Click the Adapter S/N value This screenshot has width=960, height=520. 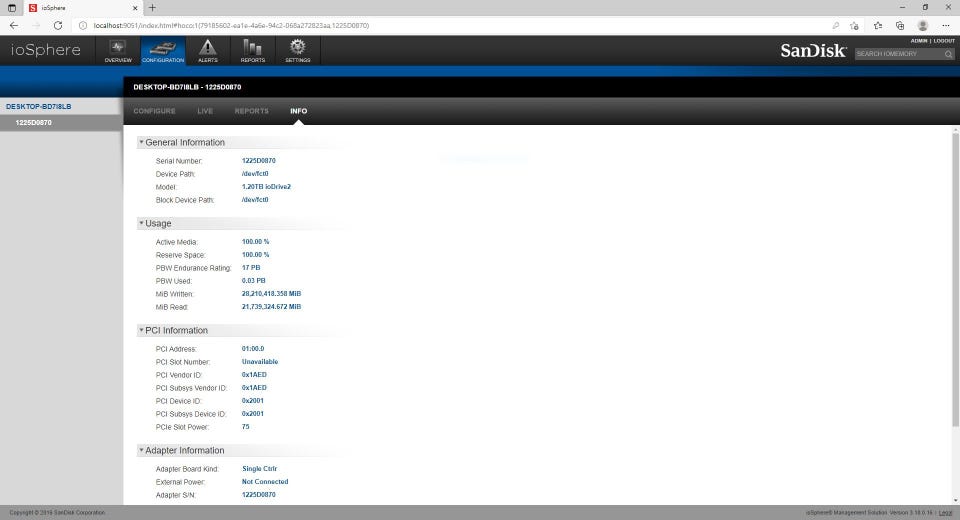258,495
